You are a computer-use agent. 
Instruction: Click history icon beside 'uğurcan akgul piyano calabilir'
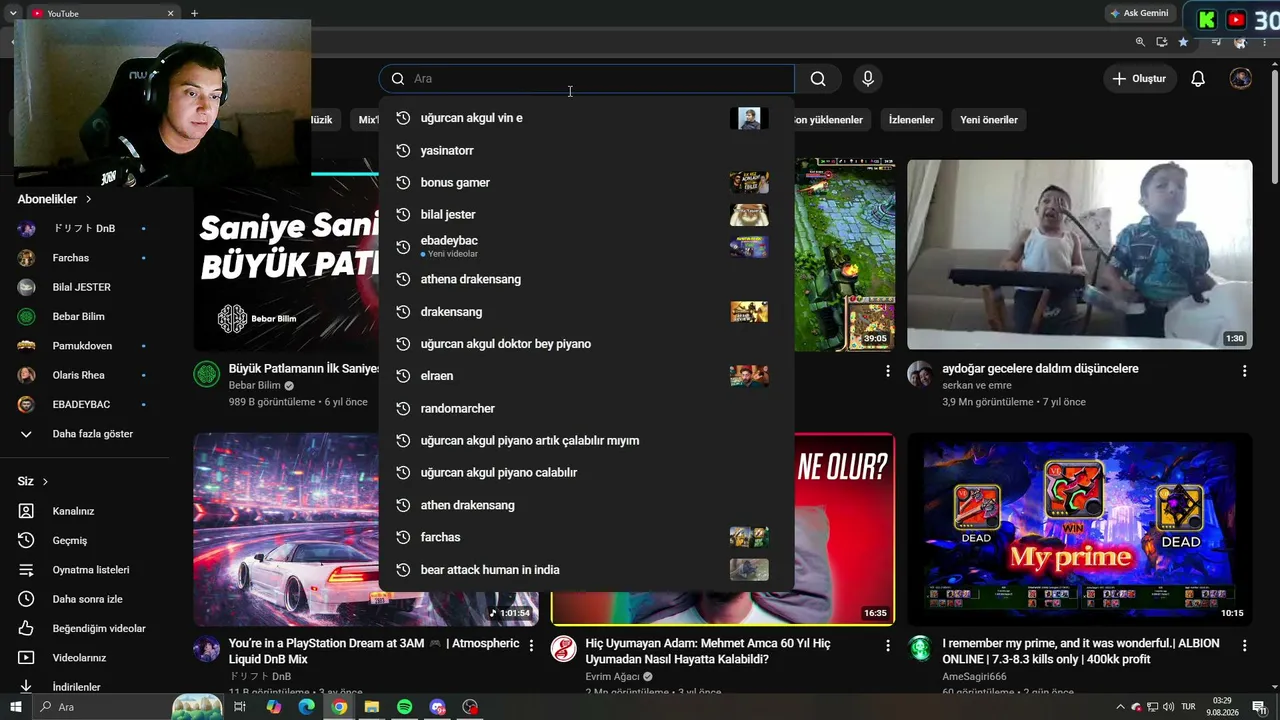404,473
